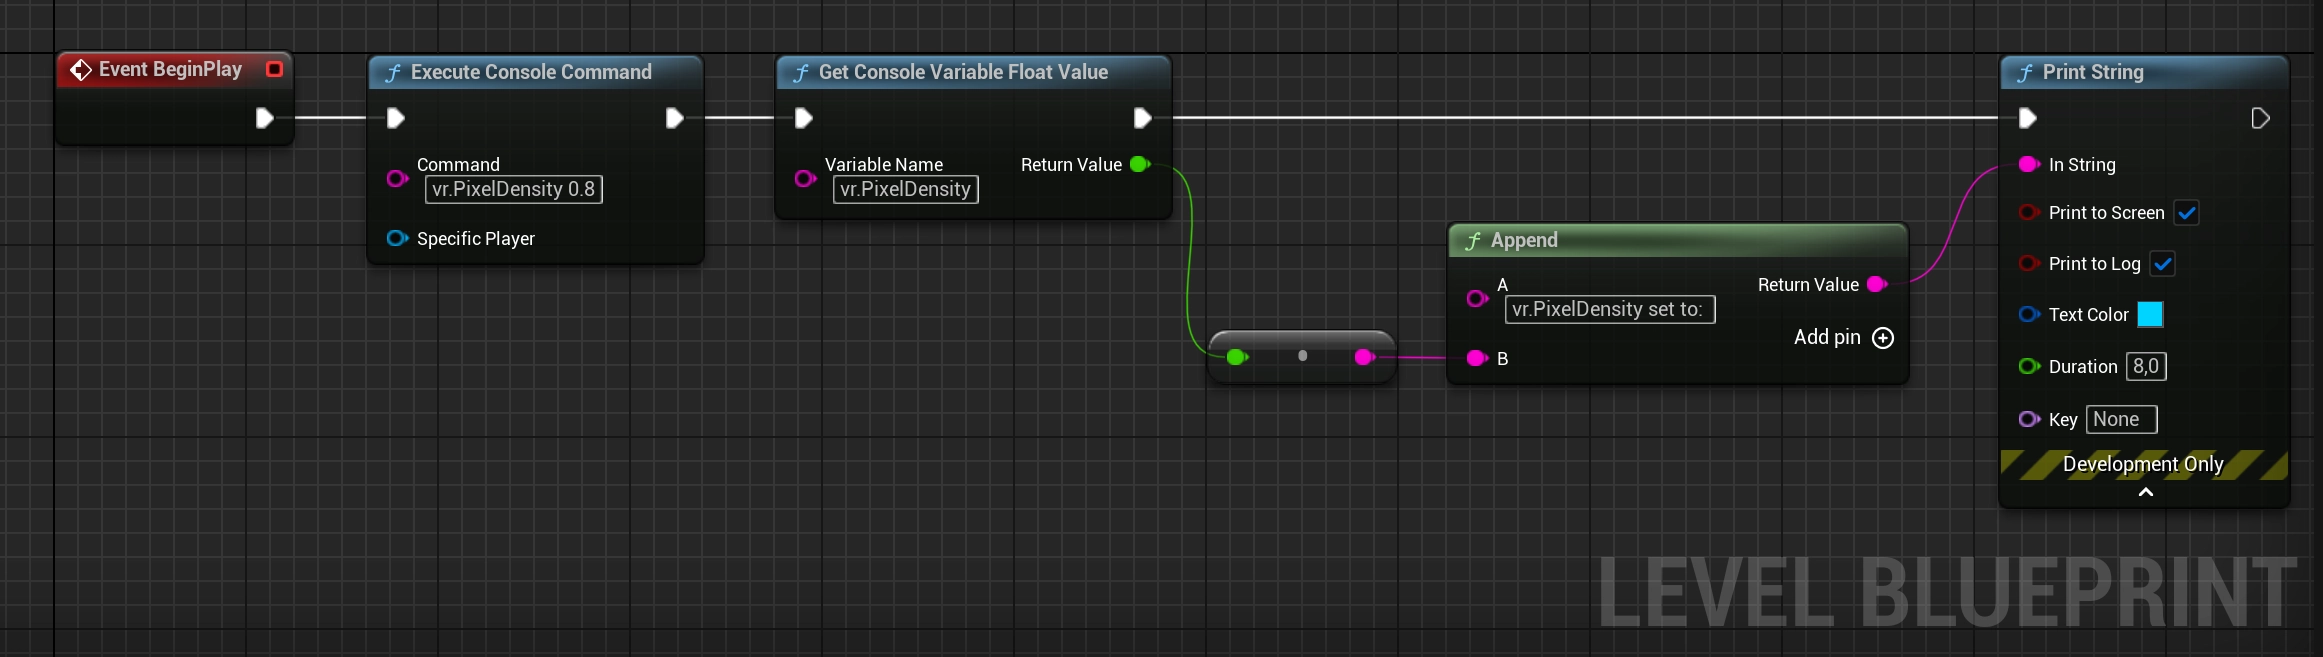Select the Event BeginPlay node title
Screen dimensions: 2323x657
pos(170,69)
